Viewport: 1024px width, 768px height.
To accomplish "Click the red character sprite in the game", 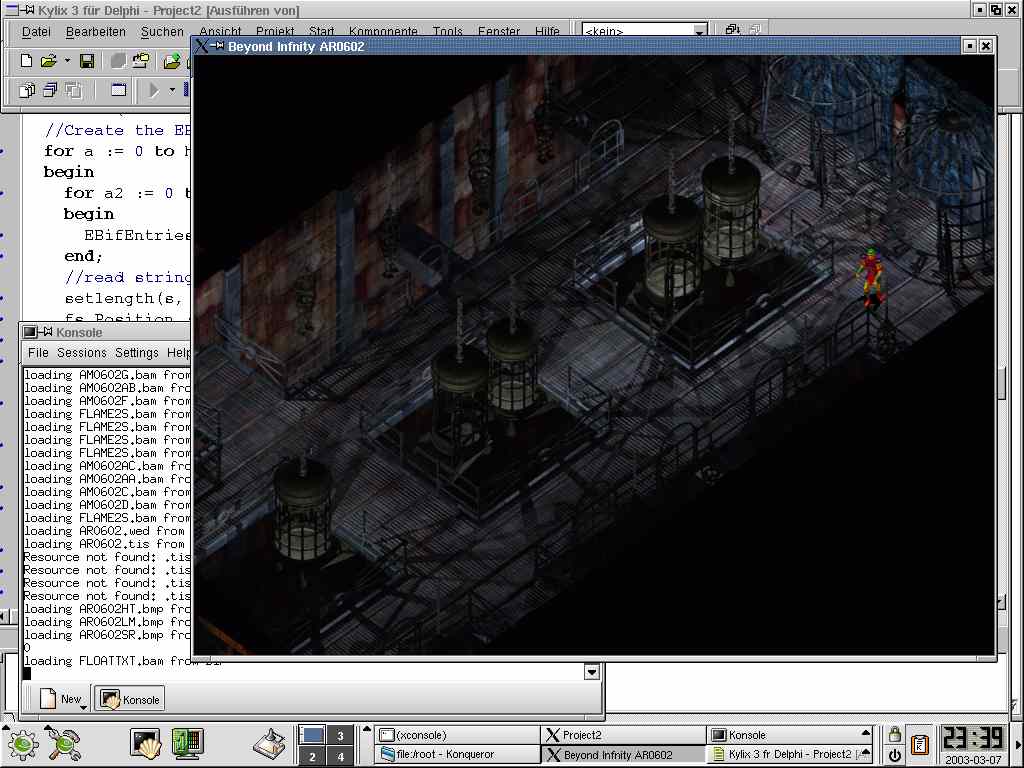I will pyautogui.click(x=871, y=276).
